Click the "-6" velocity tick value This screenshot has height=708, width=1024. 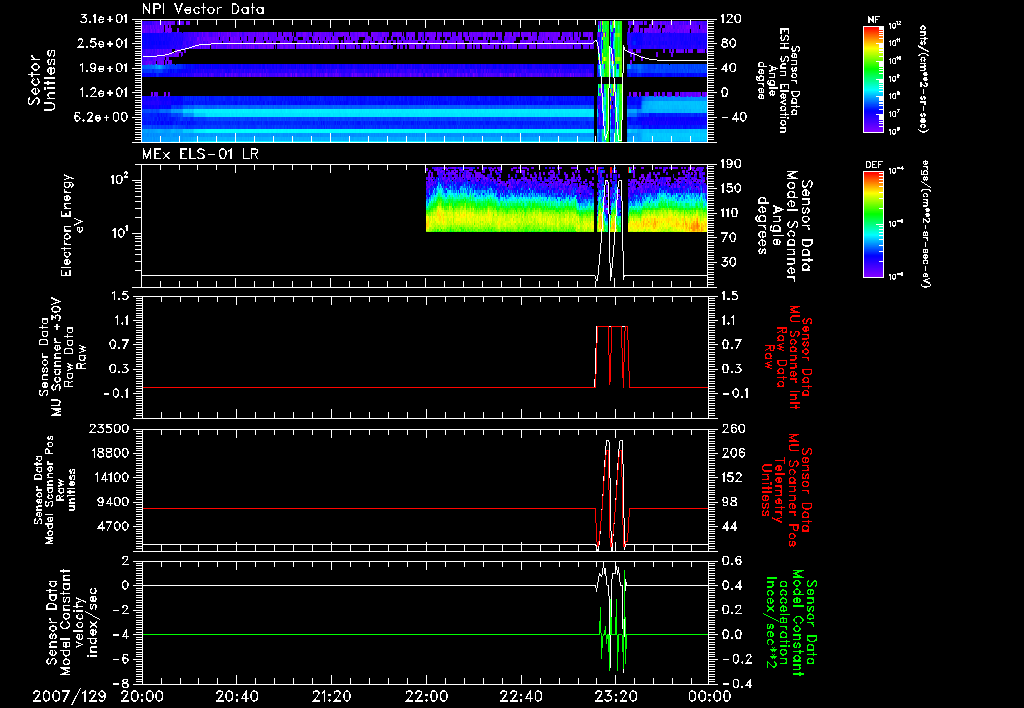(122, 659)
